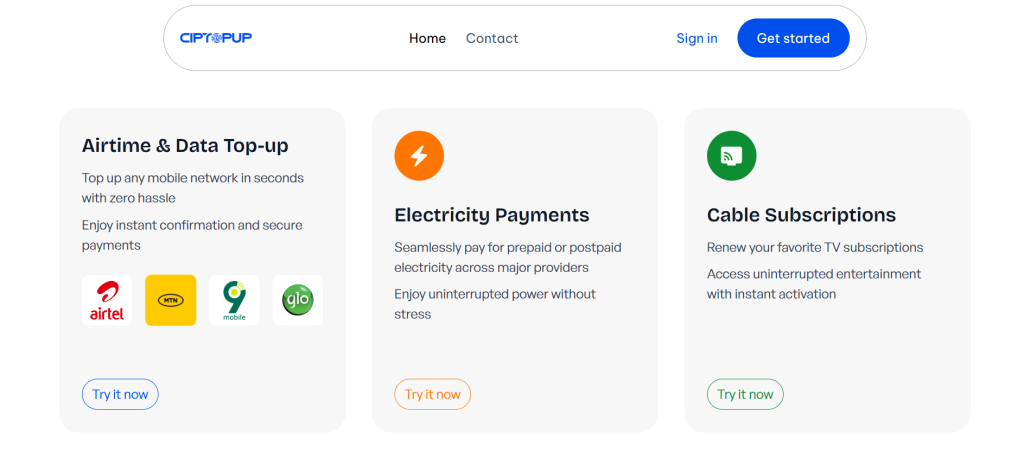The width and height of the screenshot is (1024, 452).
Task: Pick the 9mobile network logo
Action: tap(234, 300)
